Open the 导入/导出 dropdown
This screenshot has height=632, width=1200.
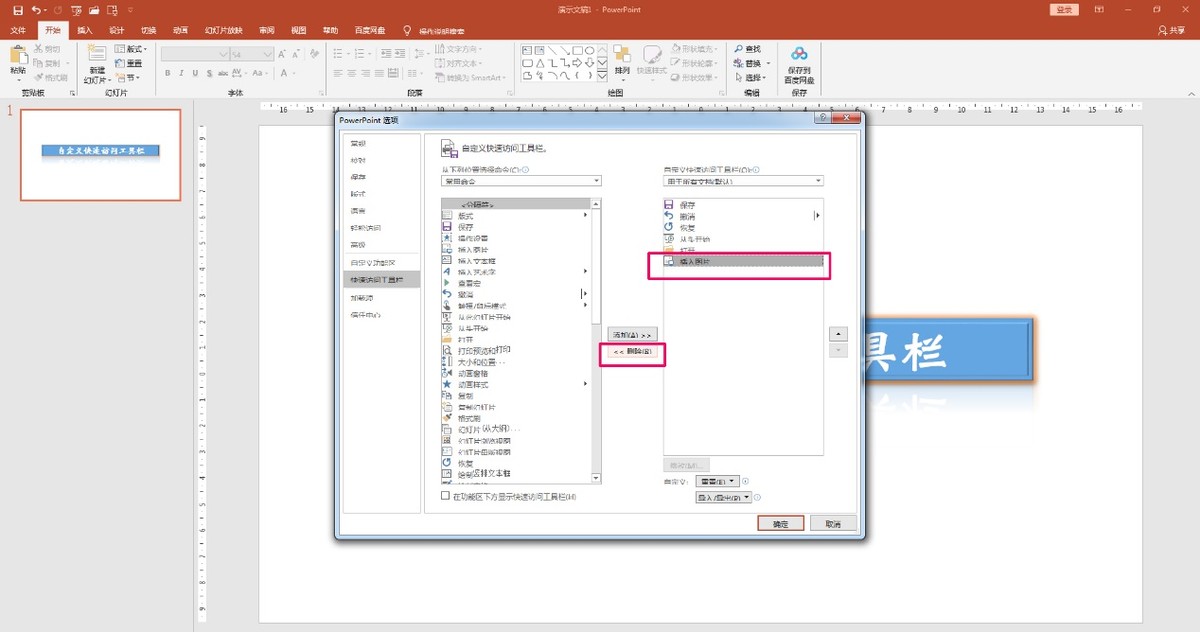click(724, 497)
